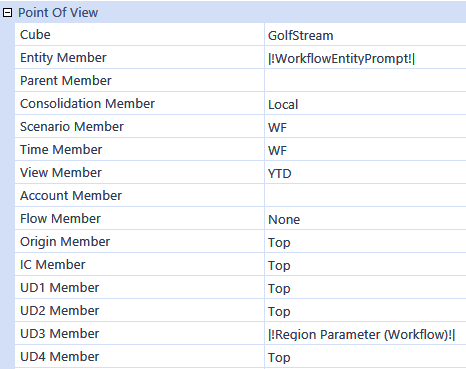Image resolution: width=466 pixels, height=369 pixels.
Task: Click the empty Parent Member value field
Action: pyautogui.click(x=365, y=81)
